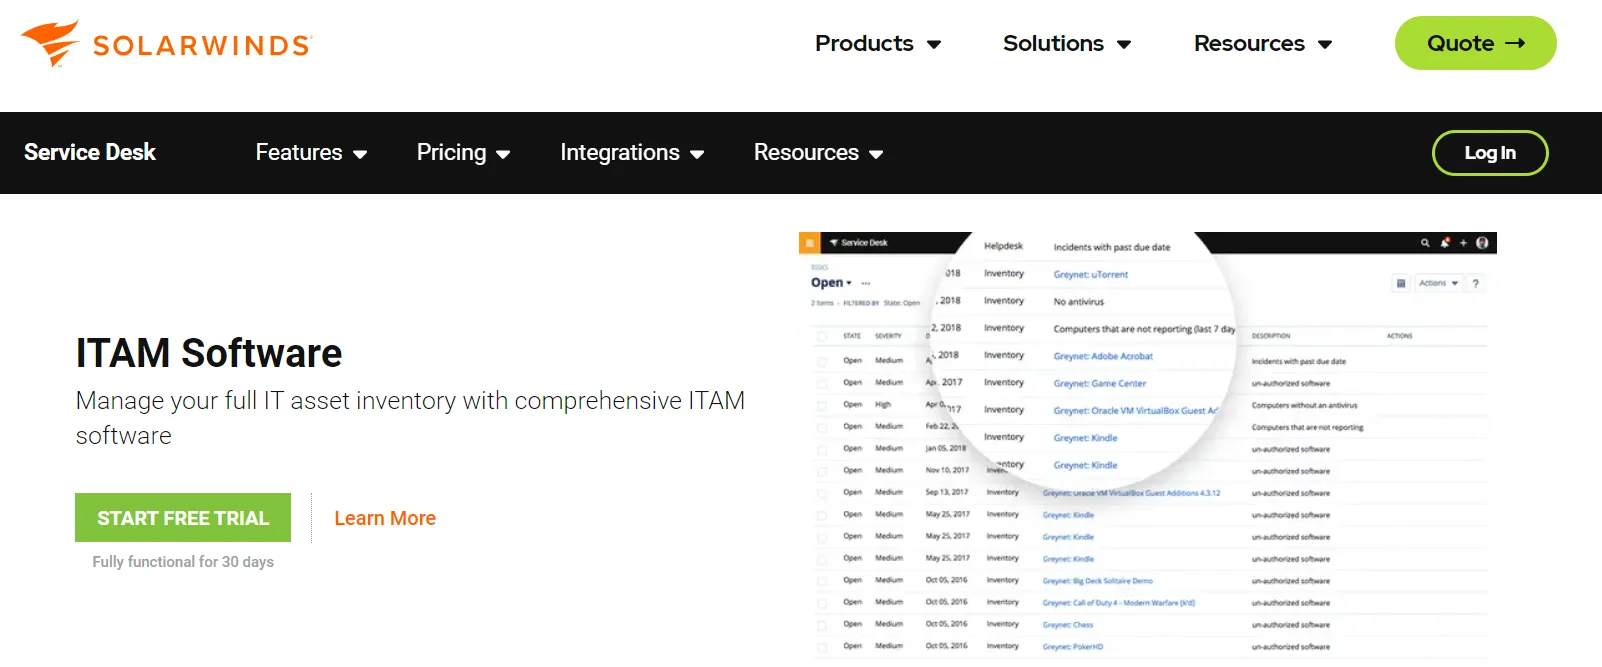This screenshot has width=1602, height=667.
Task: Expand the Features dropdown
Action: [x=311, y=153]
